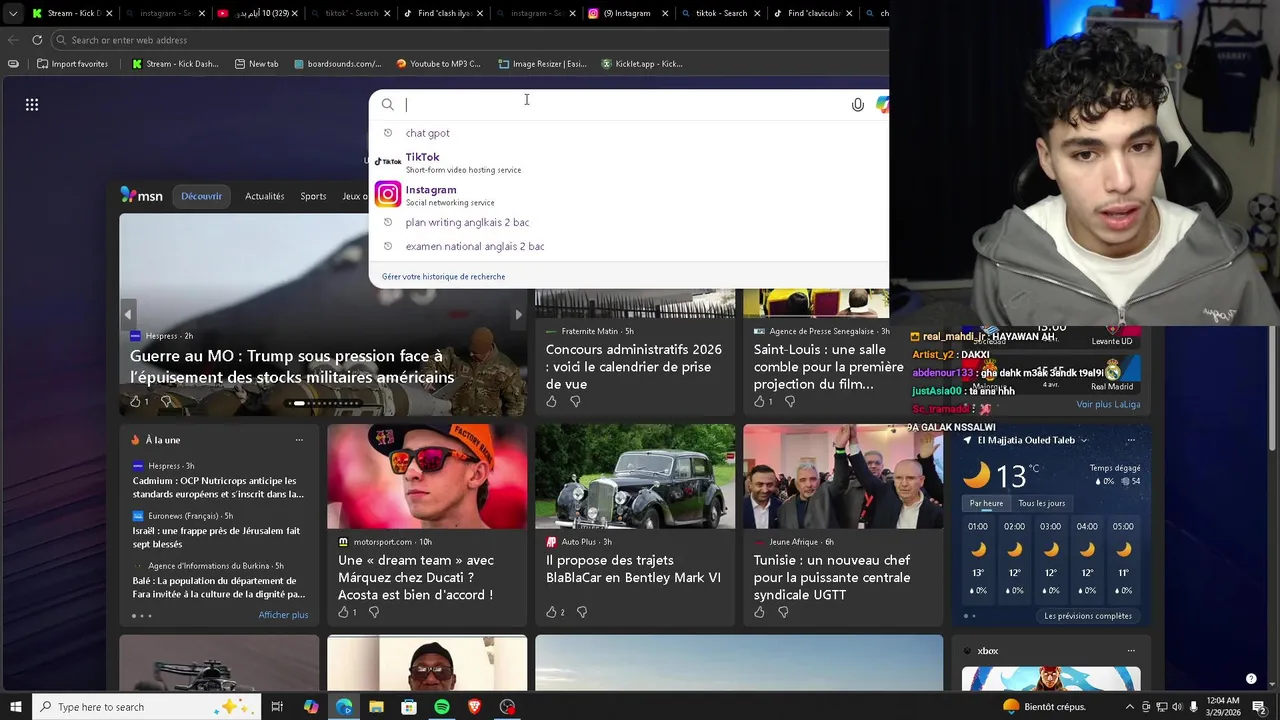The width and height of the screenshot is (1280, 720).
Task: Like the Concours administratifs article
Action: click(551, 402)
